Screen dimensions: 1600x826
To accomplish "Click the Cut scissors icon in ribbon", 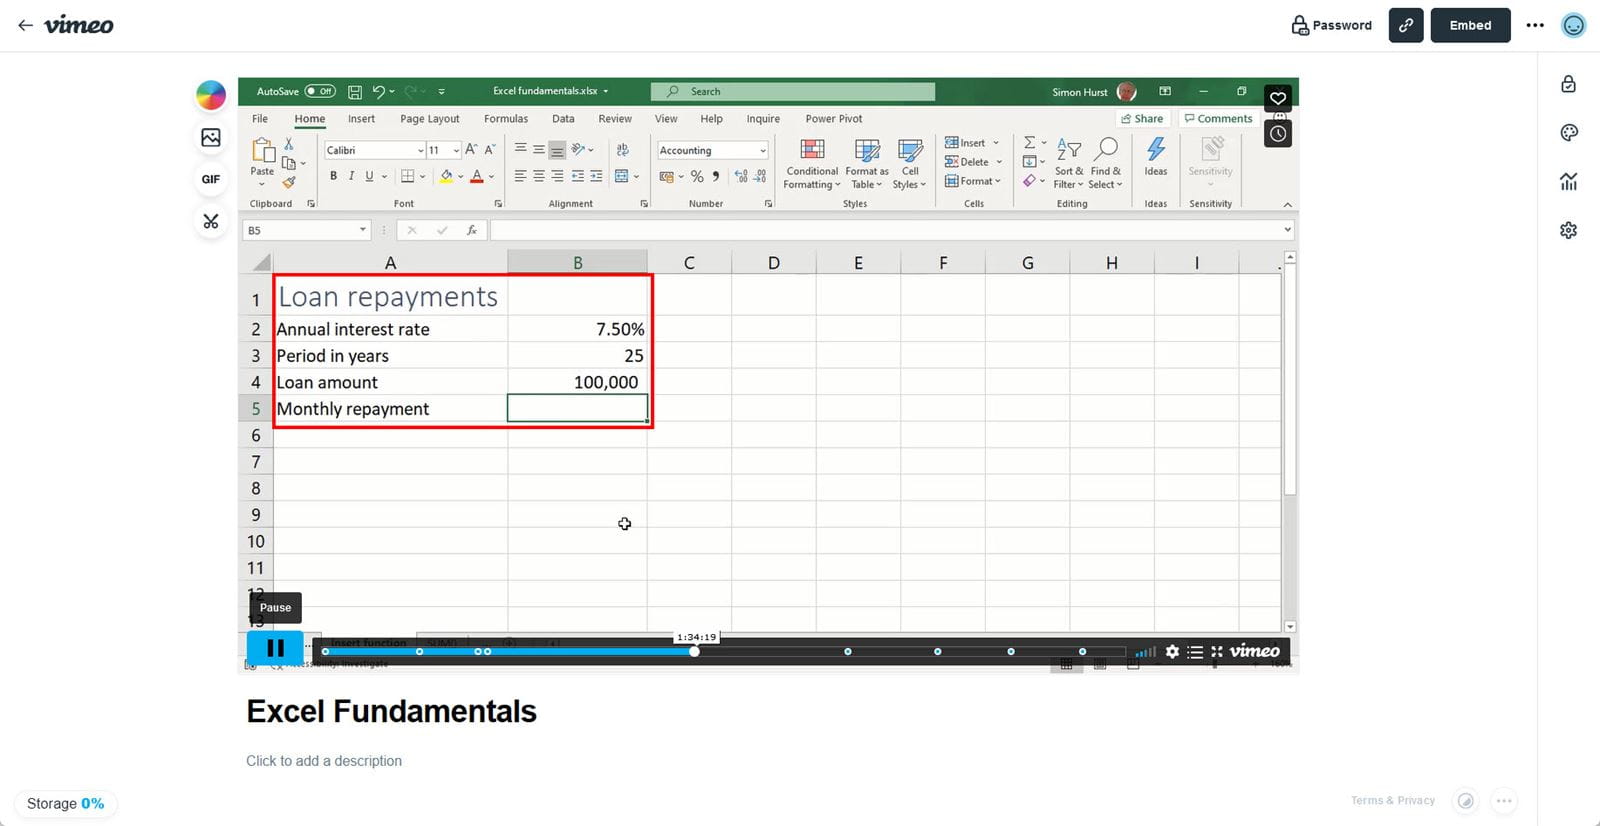I will [289, 144].
